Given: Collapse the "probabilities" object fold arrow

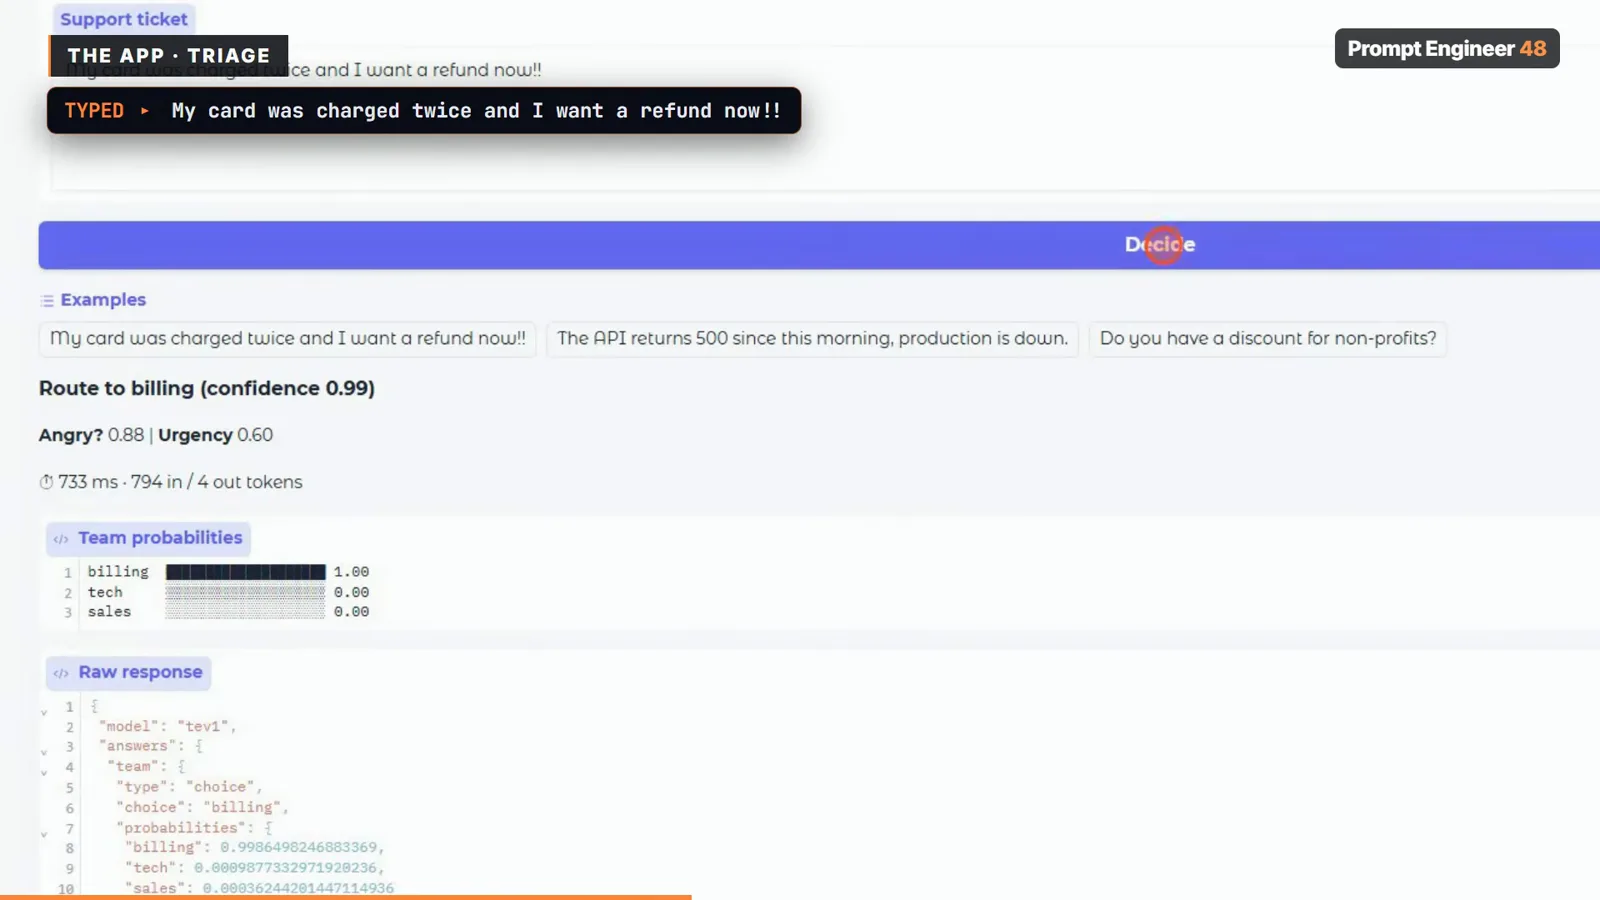Looking at the screenshot, I should 44,833.
